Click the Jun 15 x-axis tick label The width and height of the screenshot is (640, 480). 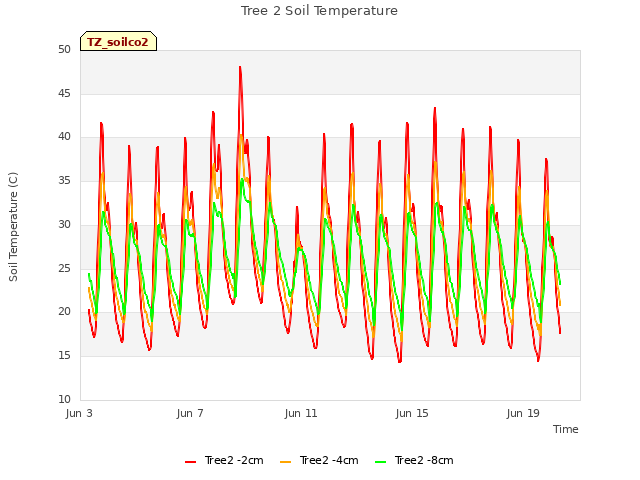(x=412, y=413)
